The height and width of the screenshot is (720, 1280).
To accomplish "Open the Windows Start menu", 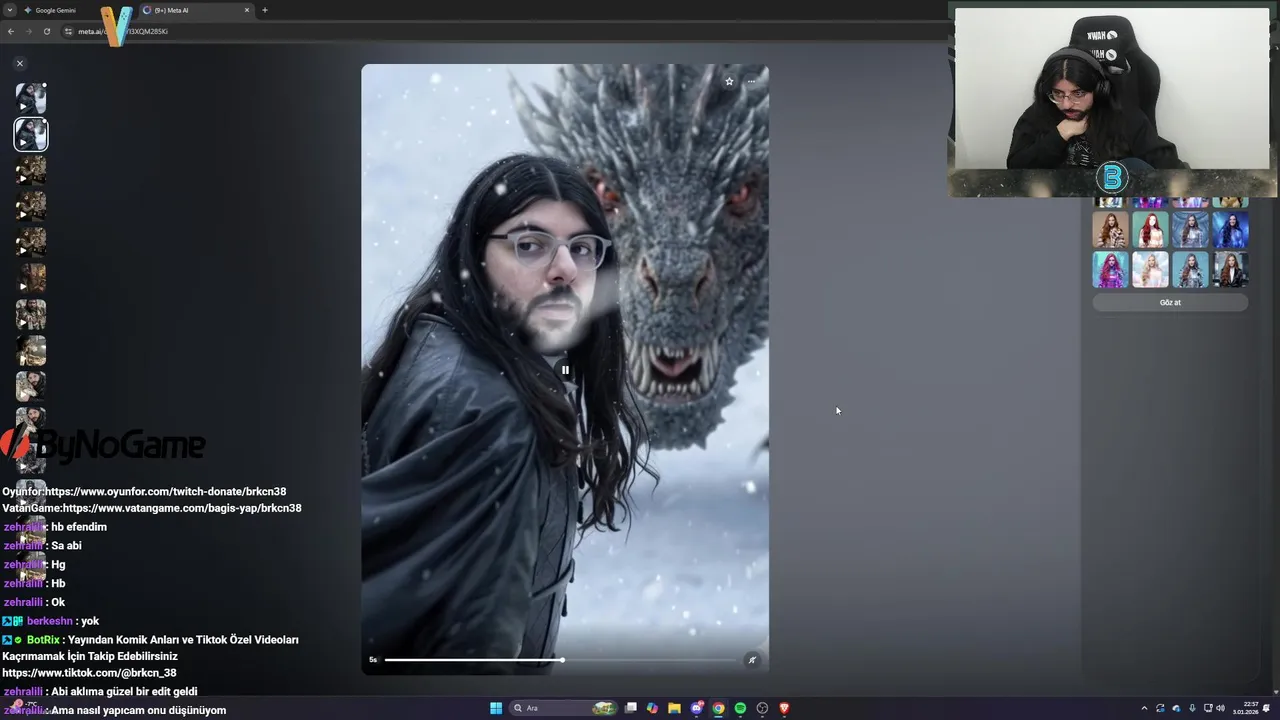I will click(496, 708).
